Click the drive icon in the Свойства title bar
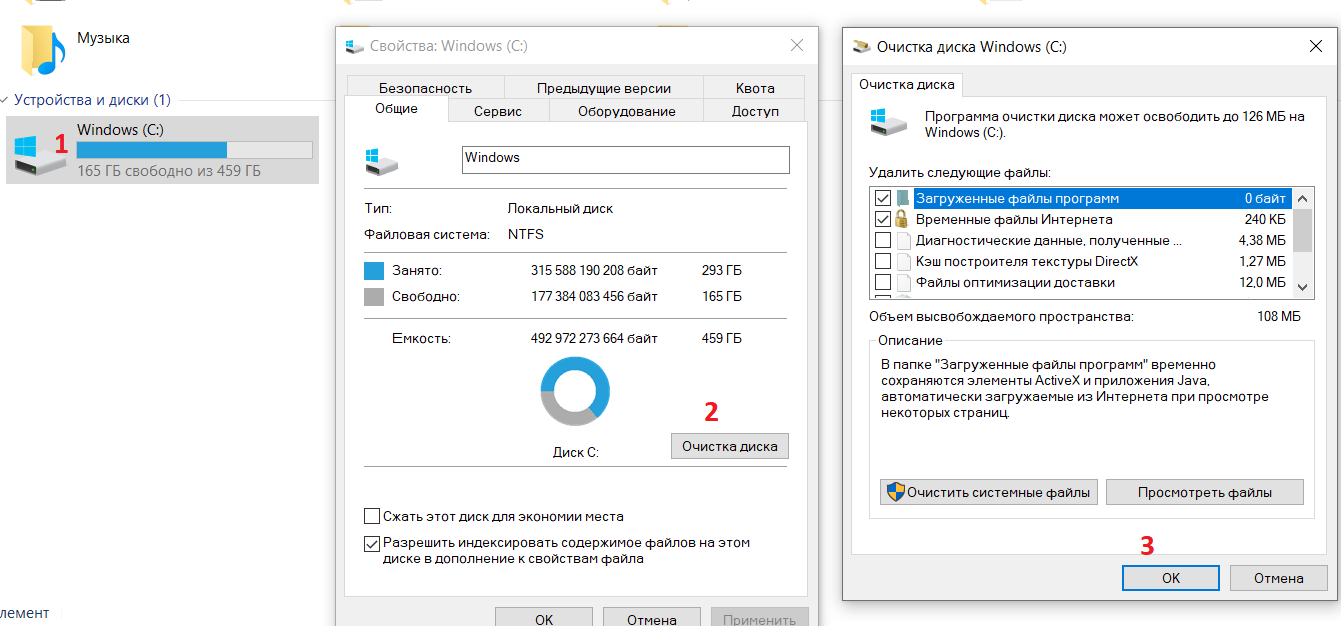 [354, 46]
